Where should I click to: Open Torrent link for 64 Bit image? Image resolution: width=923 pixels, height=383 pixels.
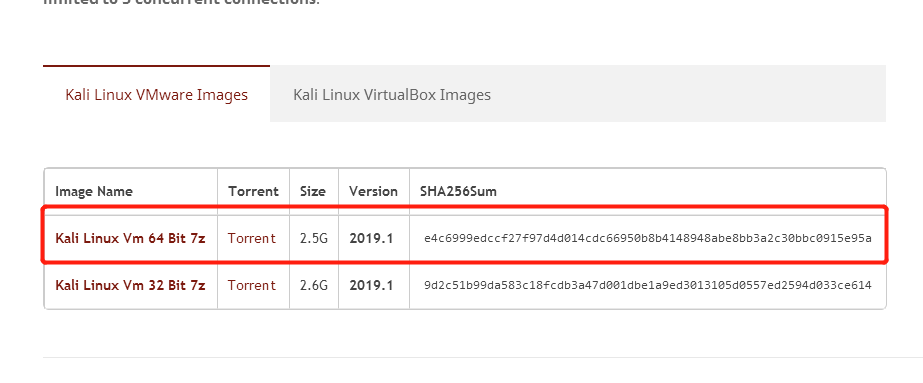[x=252, y=238]
